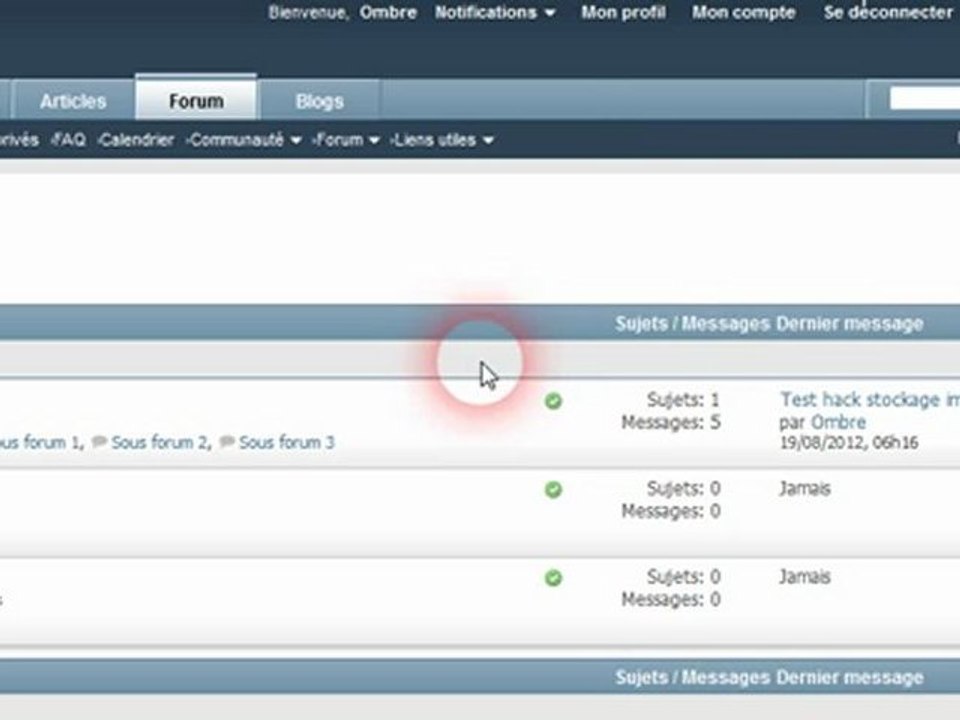This screenshot has width=960, height=720.
Task: Expand the Liens utiles dropdown
Action: coord(442,140)
